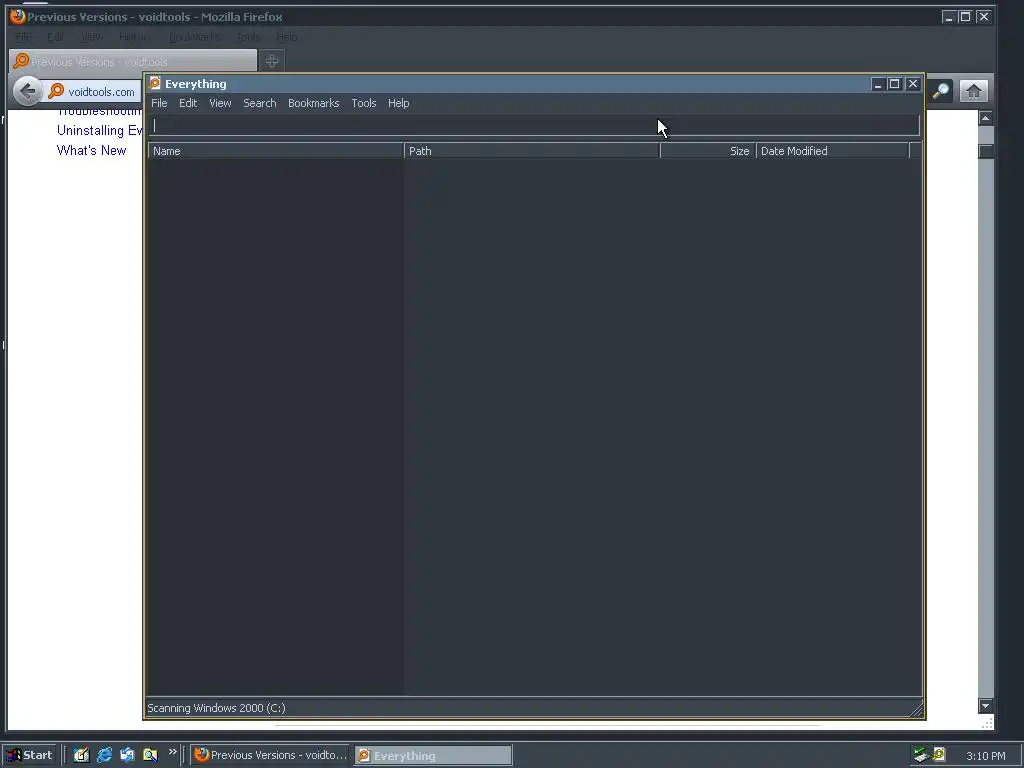This screenshot has width=1024, height=768.
Task: Sort results by the Name column
Action: click(x=276, y=151)
